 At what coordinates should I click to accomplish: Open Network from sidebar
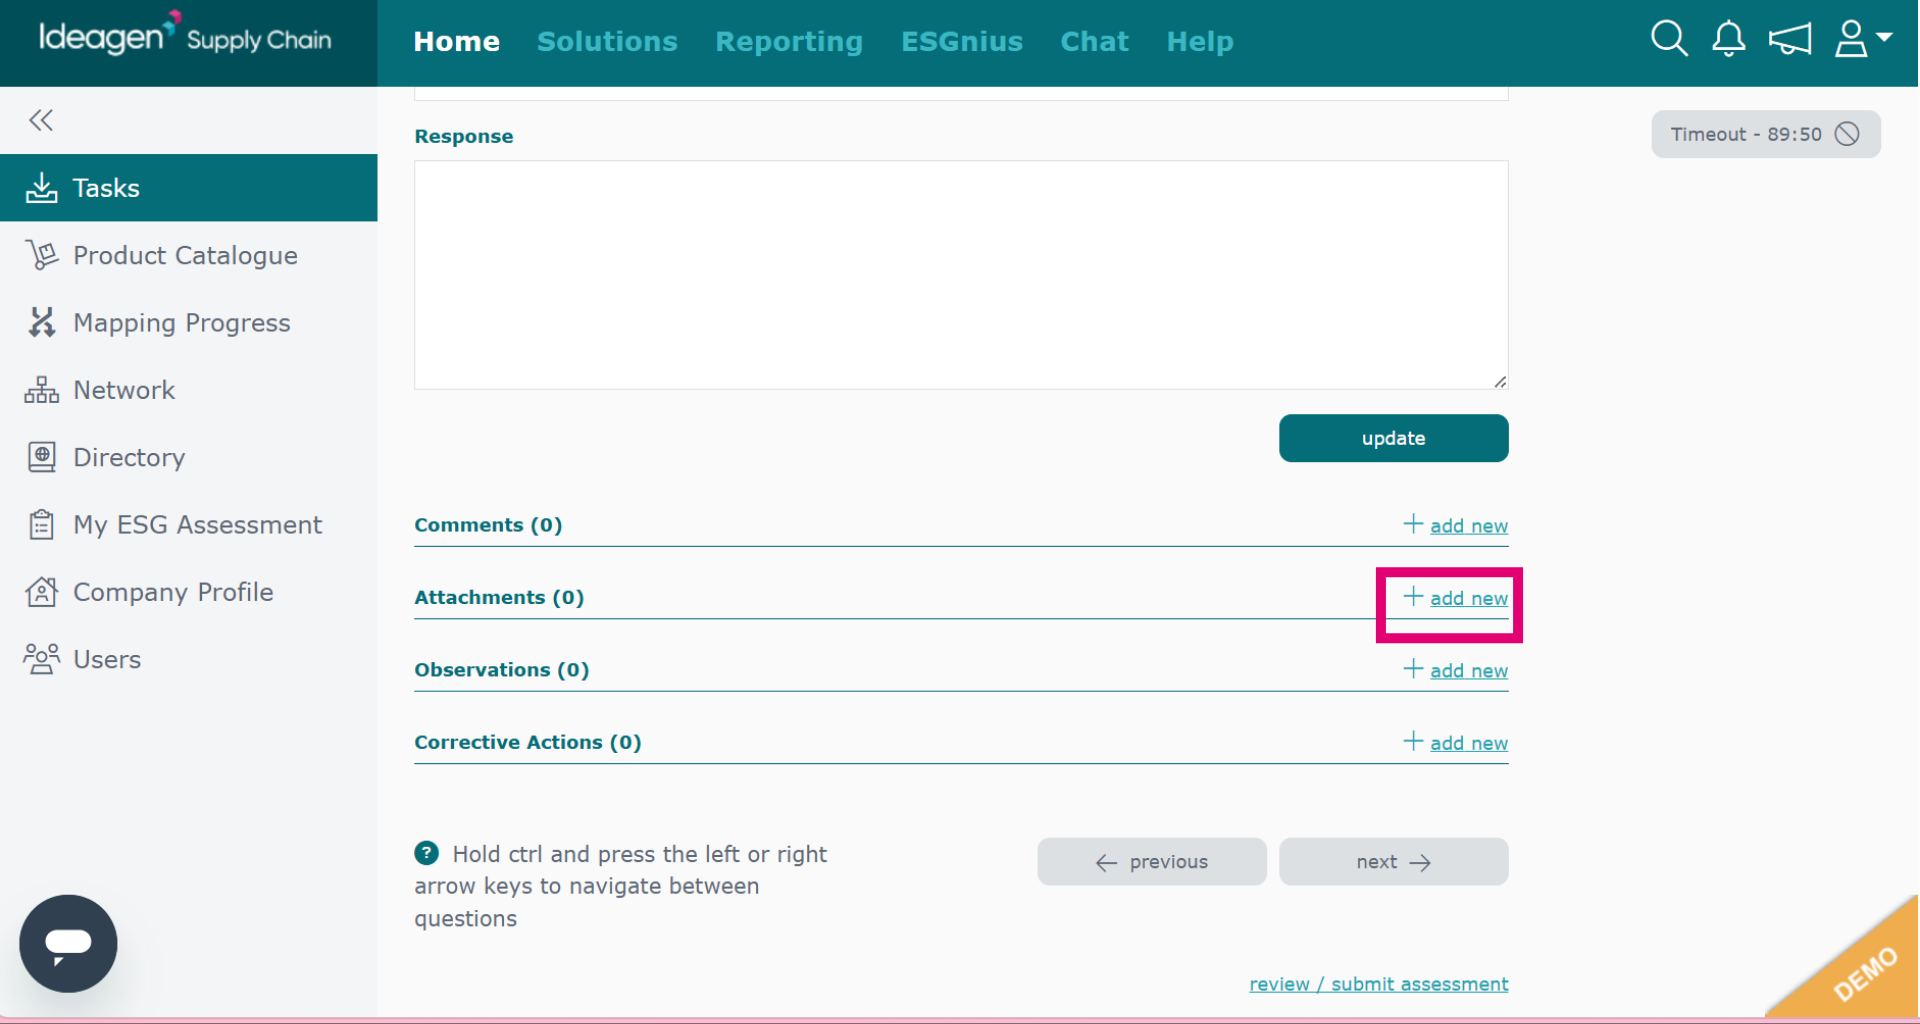(189, 390)
